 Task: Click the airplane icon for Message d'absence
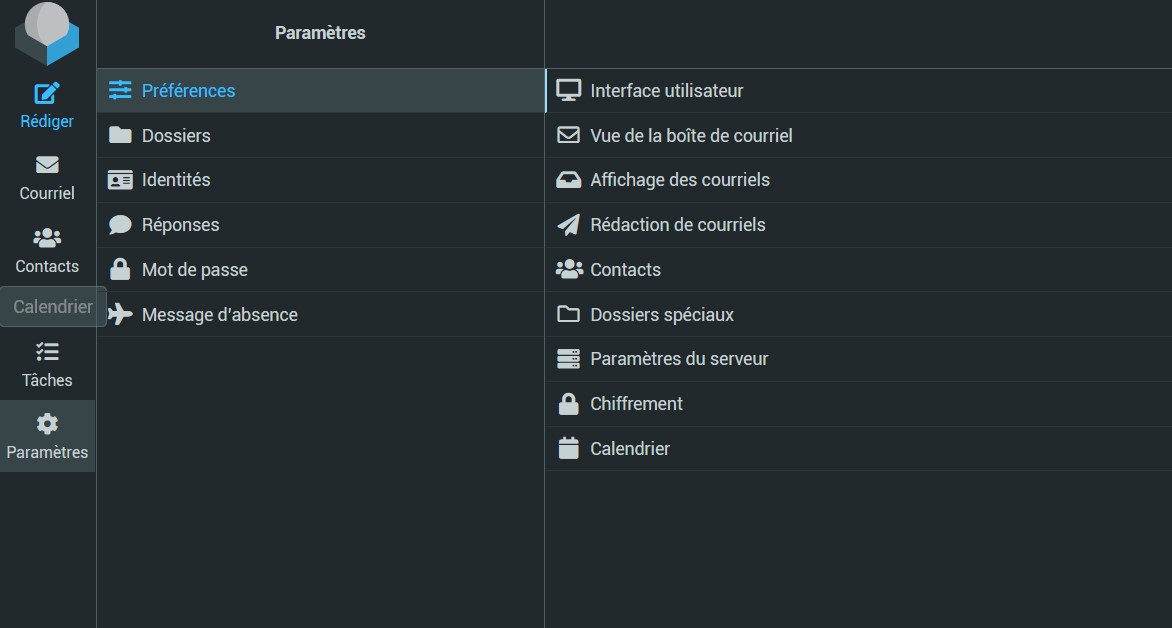(120, 314)
